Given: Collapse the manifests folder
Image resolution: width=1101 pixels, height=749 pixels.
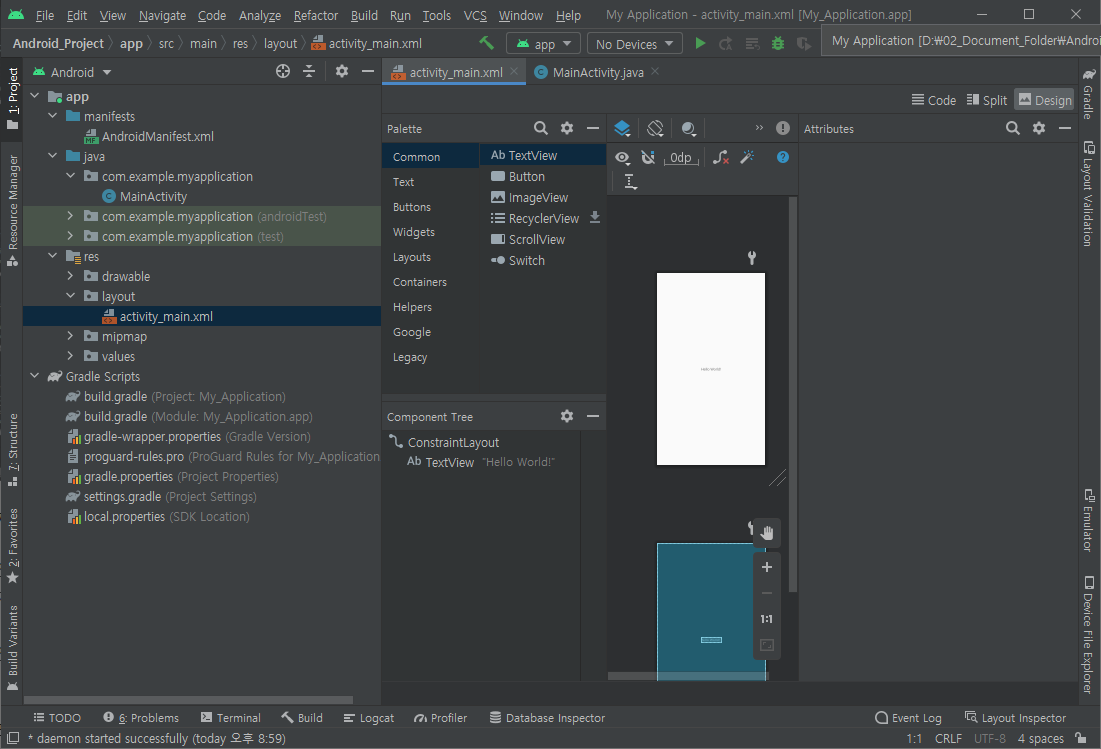Looking at the screenshot, I should click(53, 115).
